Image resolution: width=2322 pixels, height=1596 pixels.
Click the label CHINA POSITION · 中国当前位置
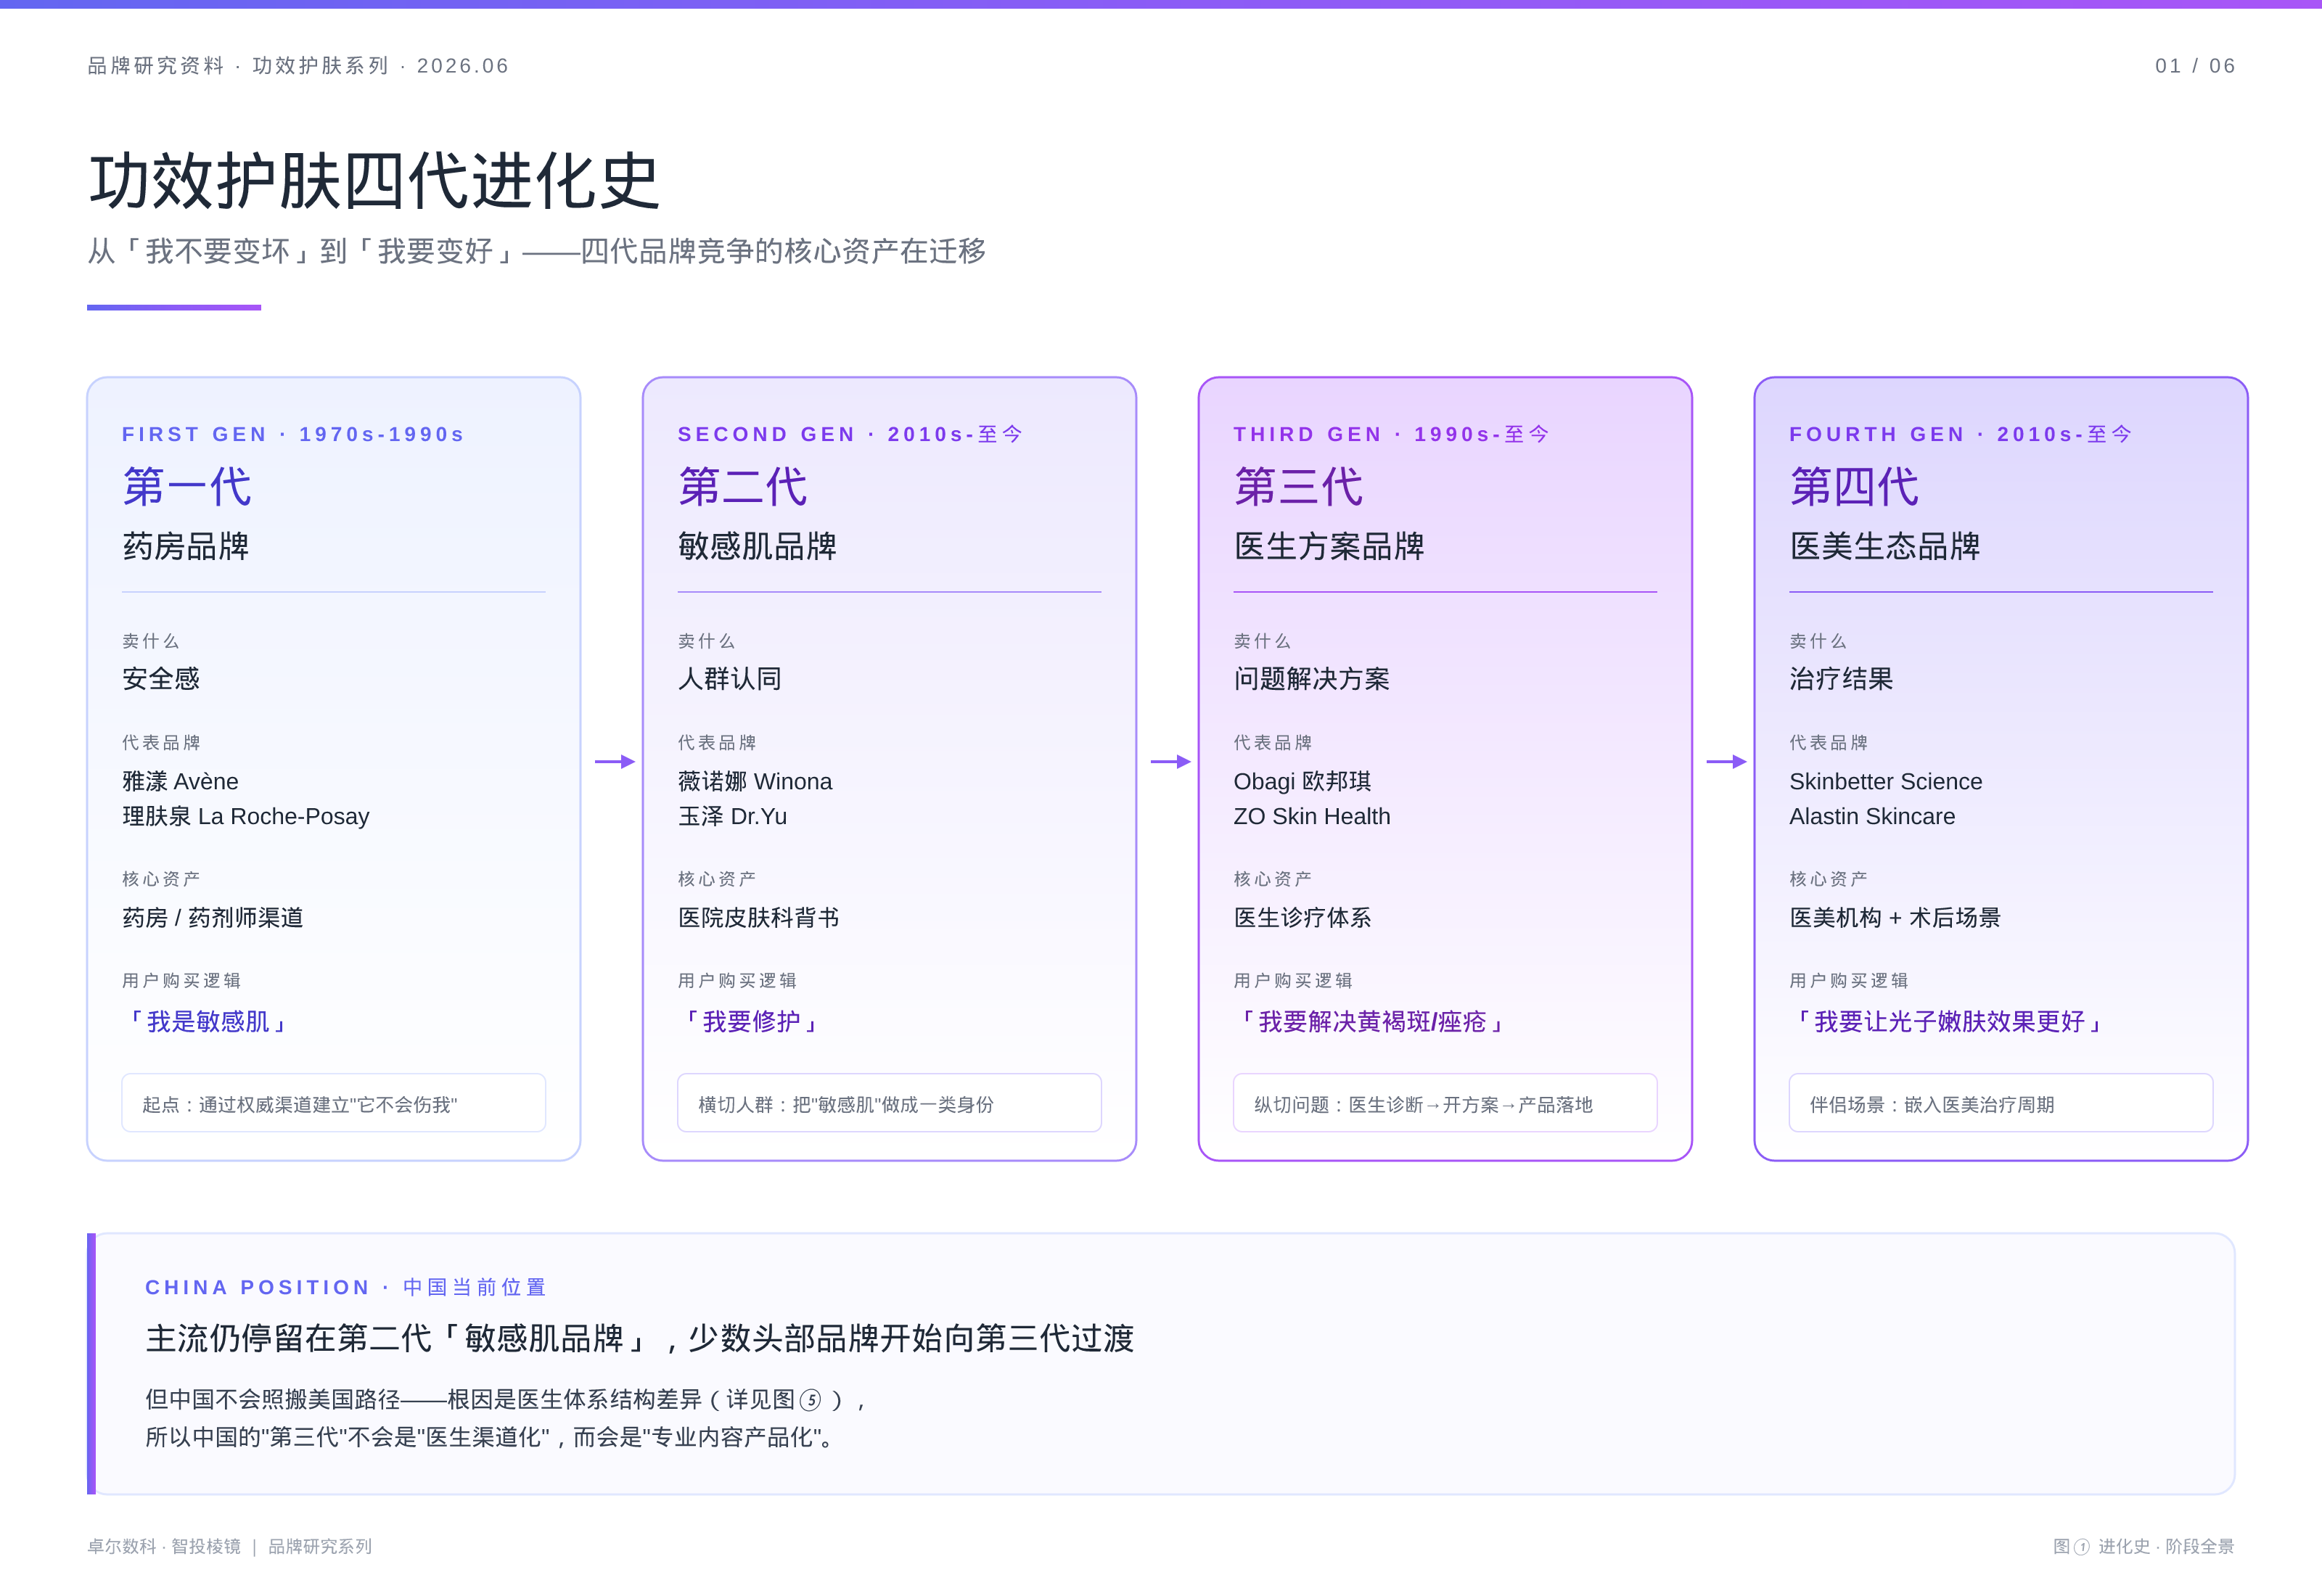[x=346, y=1287]
